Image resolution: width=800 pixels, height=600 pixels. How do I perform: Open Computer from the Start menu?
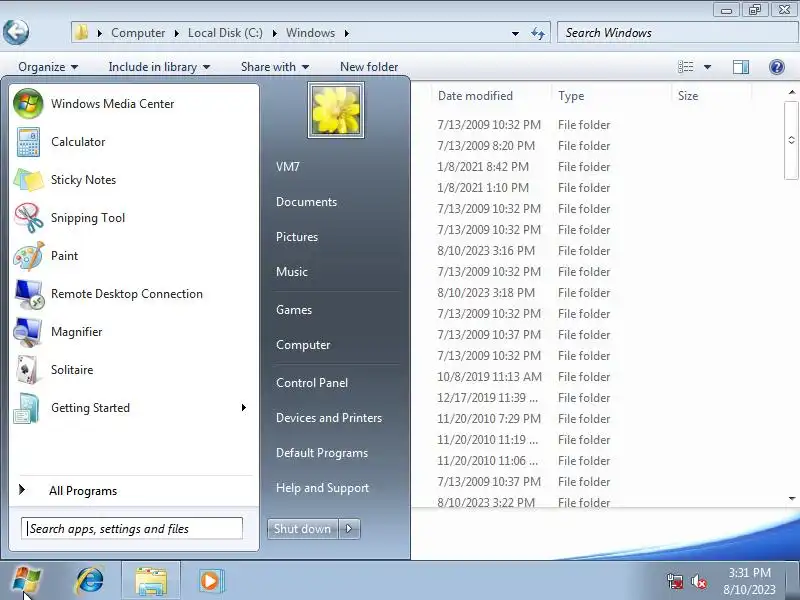[303, 345]
